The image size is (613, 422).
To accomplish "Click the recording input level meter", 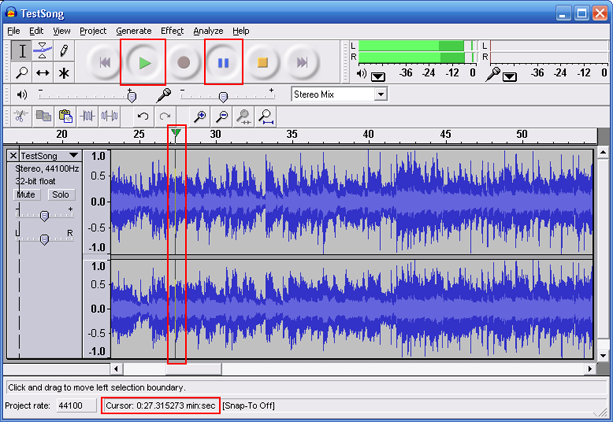I will [x=549, y=52].
